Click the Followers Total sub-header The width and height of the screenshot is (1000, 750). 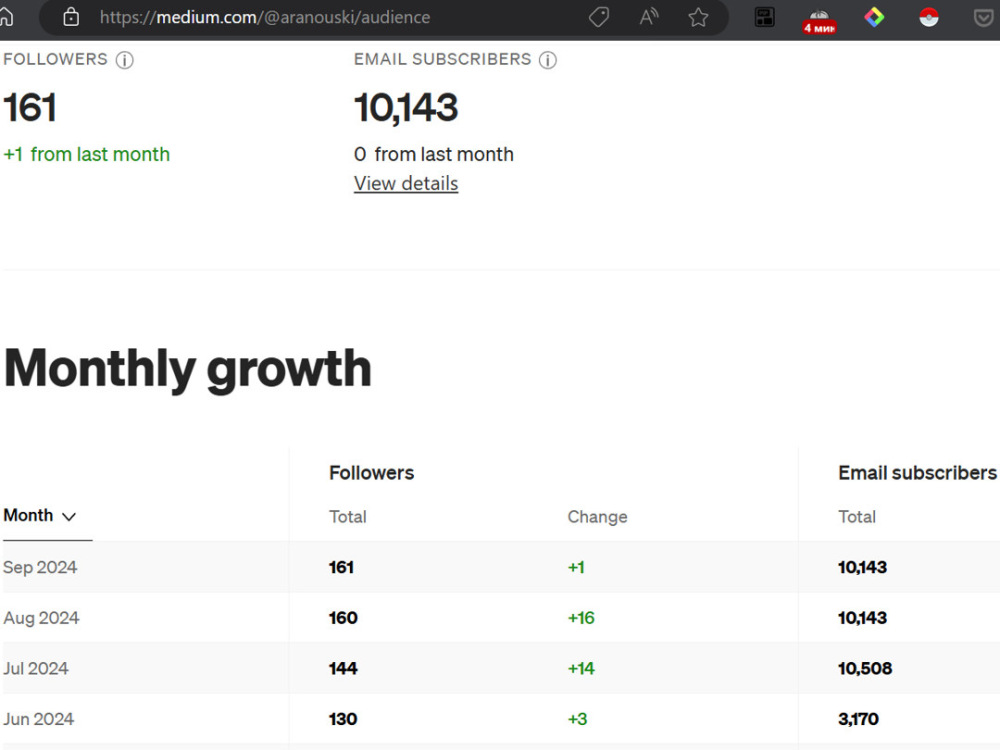coord(348,517)
